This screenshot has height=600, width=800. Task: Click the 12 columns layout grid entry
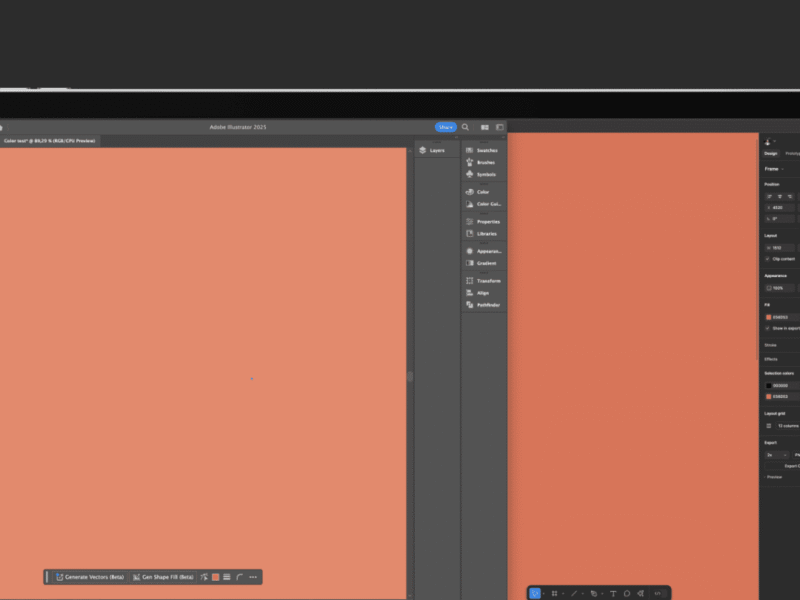tap(788, 426)
